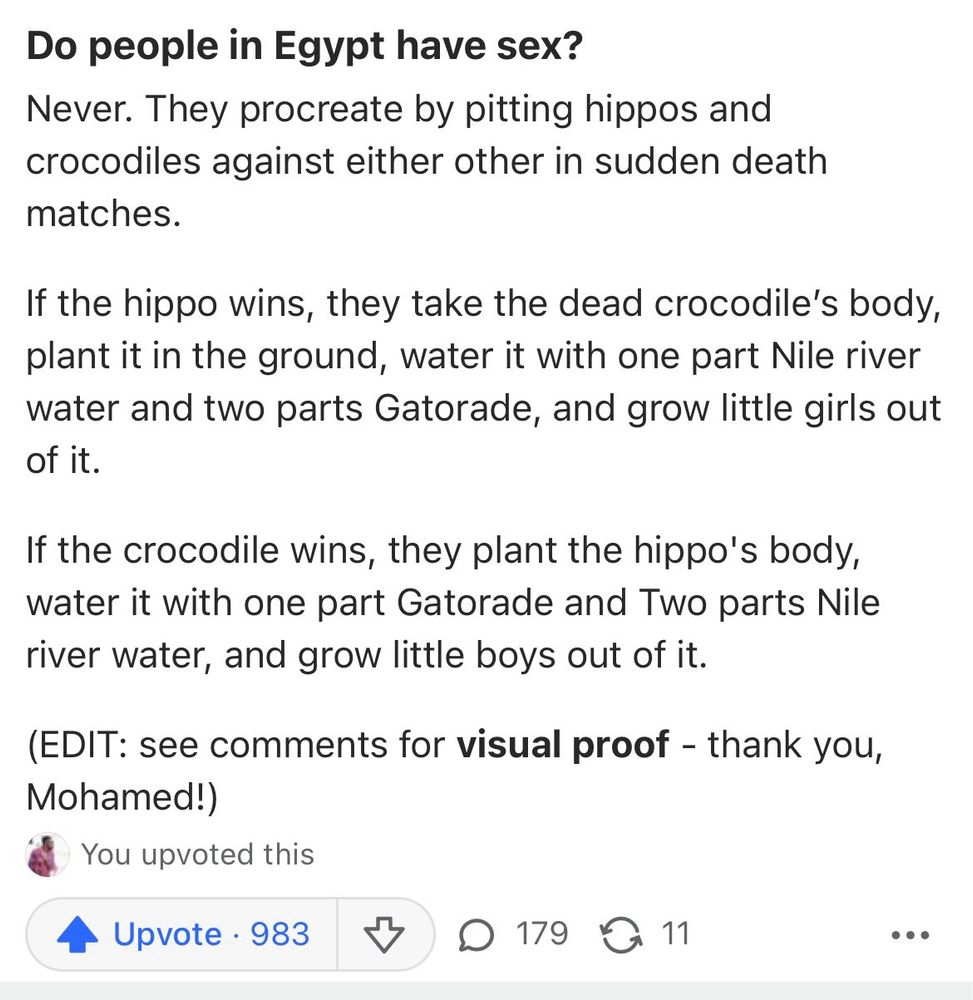Open question "Do people in Egypt have sex?"
Viewport: 973px width, 1000px height.
304,46
